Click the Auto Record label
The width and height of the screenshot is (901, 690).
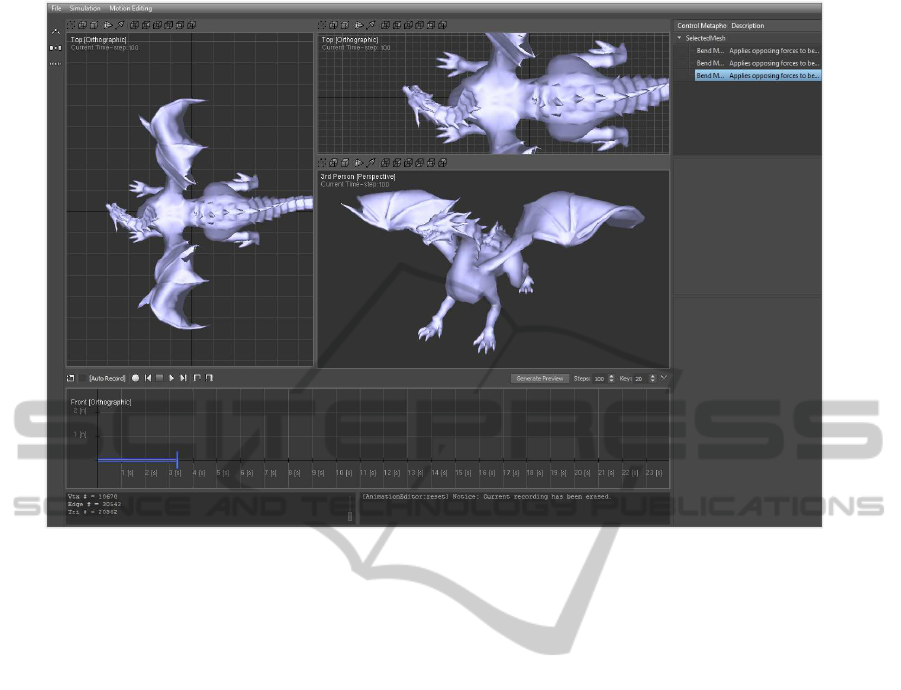pos(107,379)
